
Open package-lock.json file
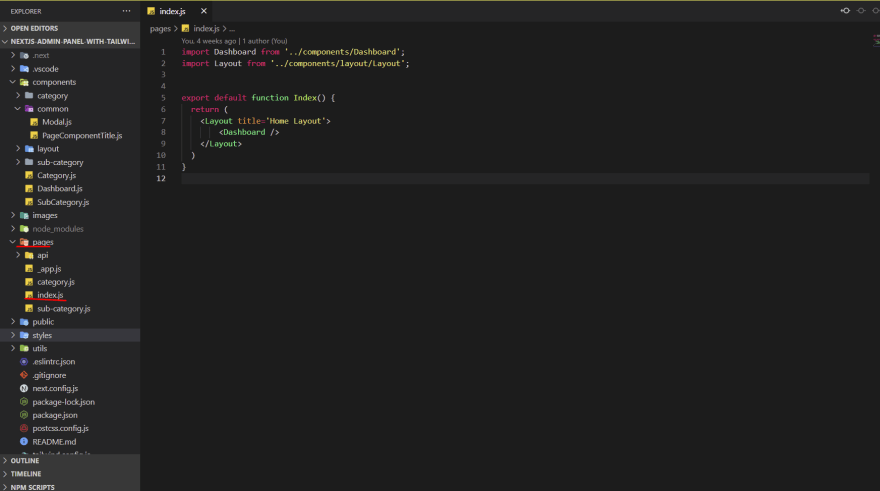[x=63, y=402]
